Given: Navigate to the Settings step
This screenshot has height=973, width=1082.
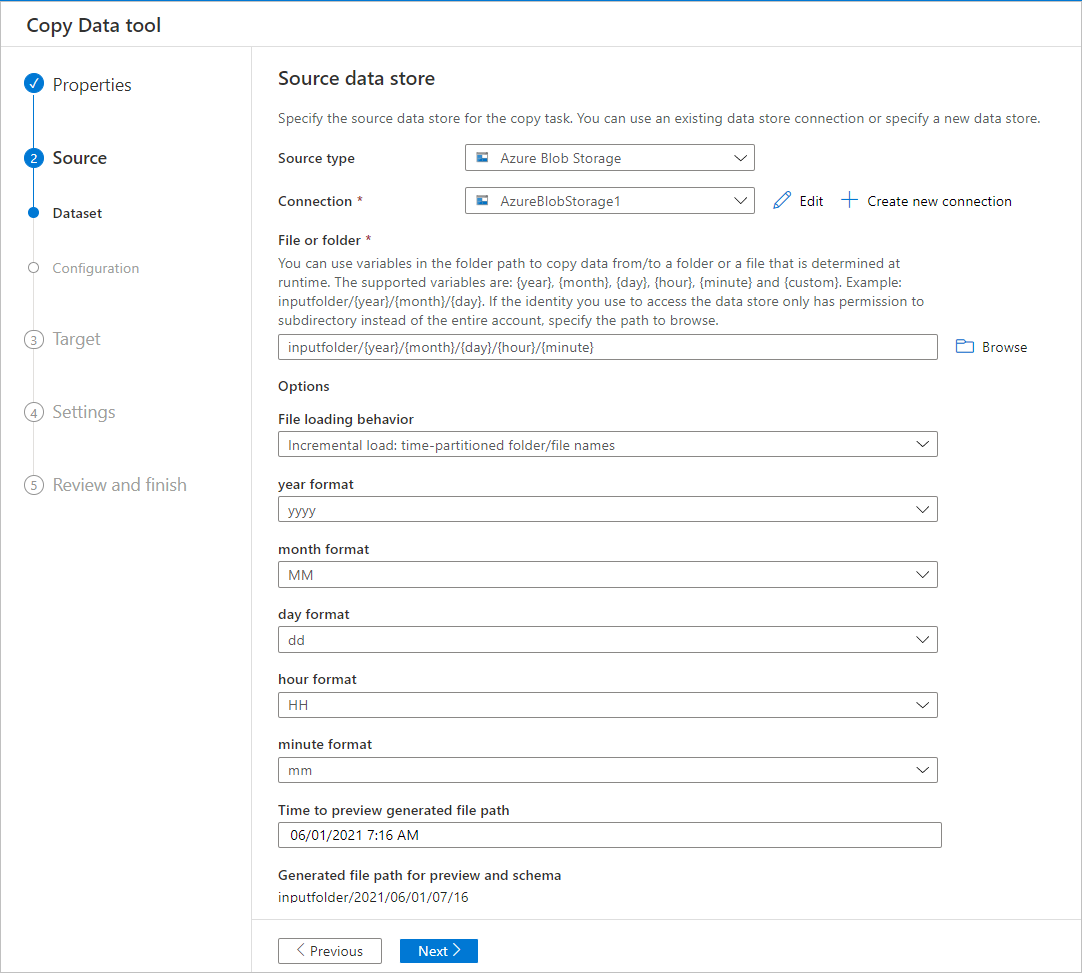Looking at the screenshot, I should 84,411.
